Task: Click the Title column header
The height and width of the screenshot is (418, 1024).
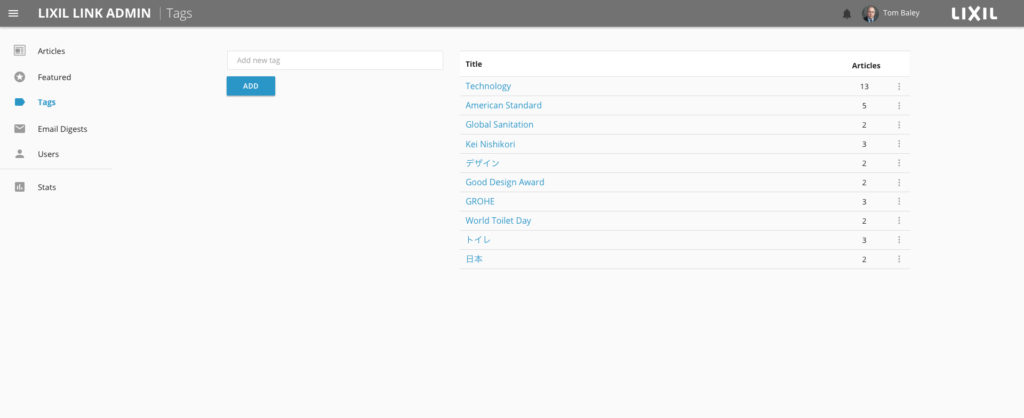Action: coord(473,64)
